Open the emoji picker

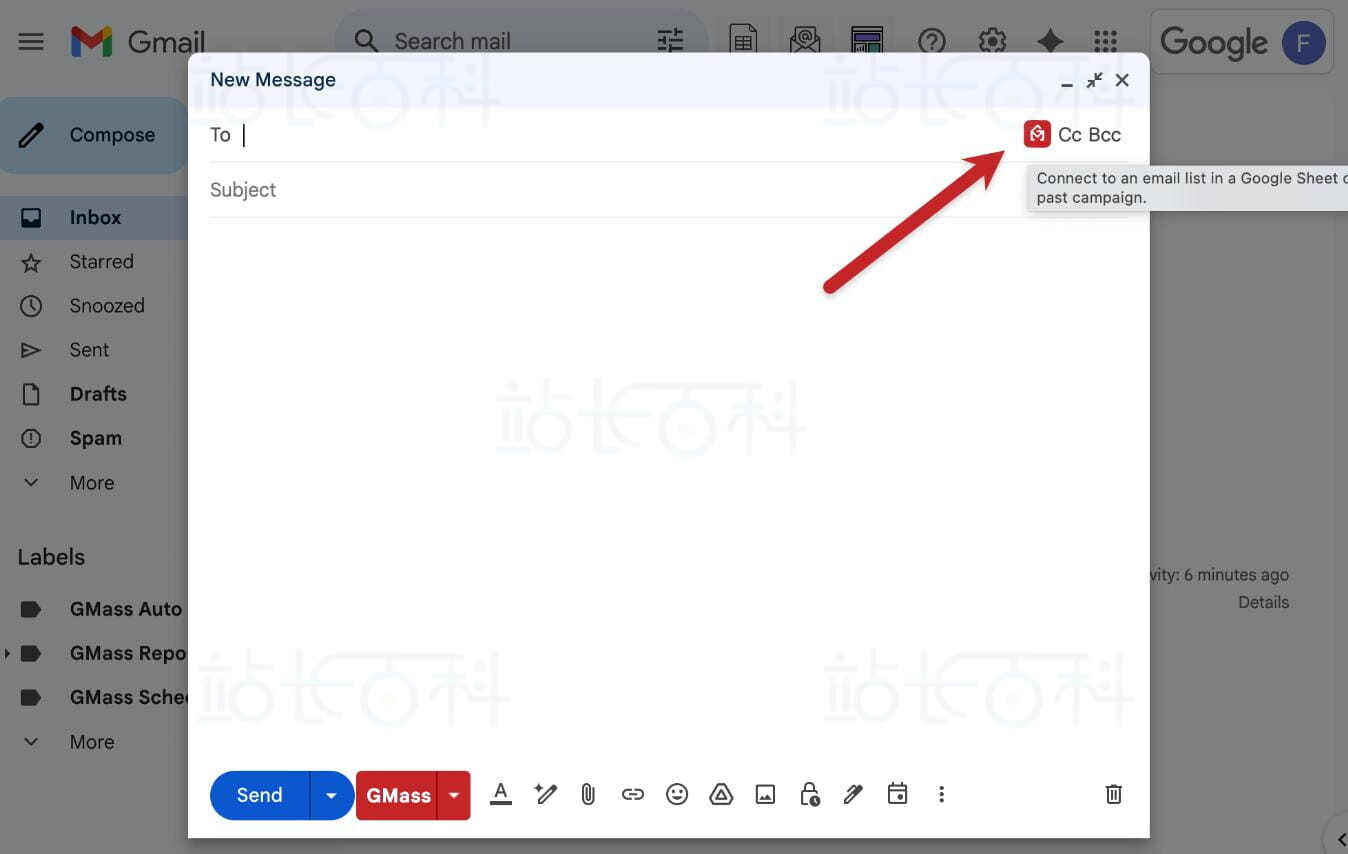677,794
